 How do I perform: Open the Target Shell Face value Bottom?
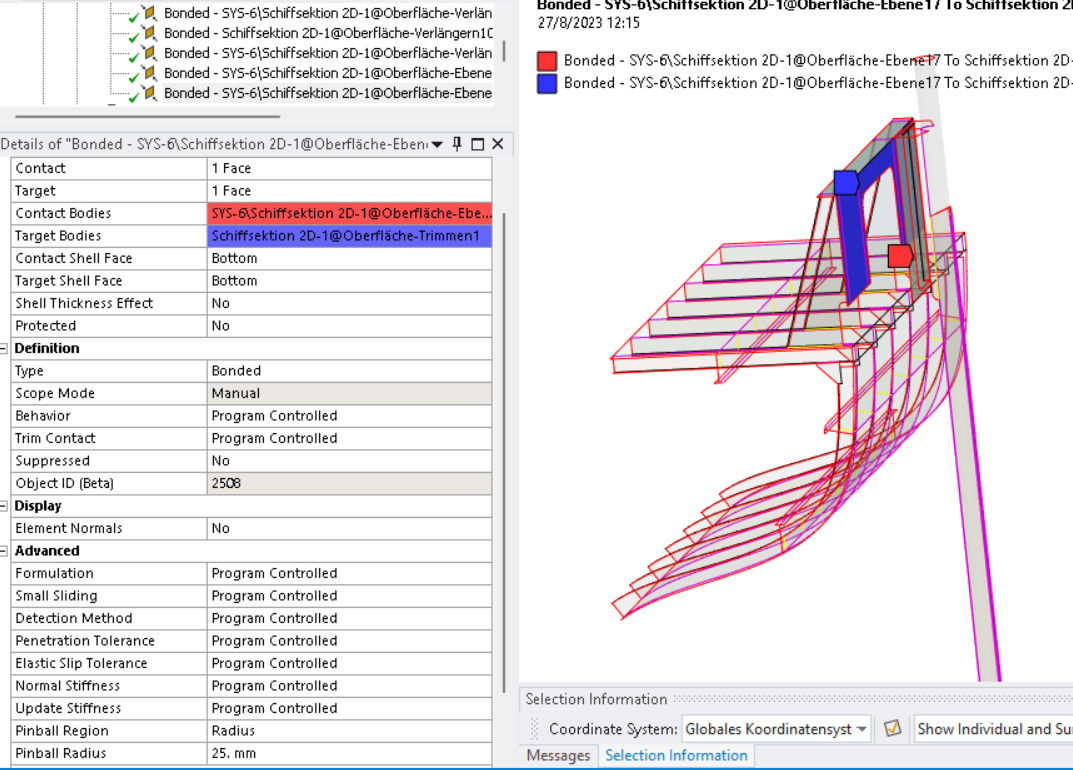[x=350, y=281]
